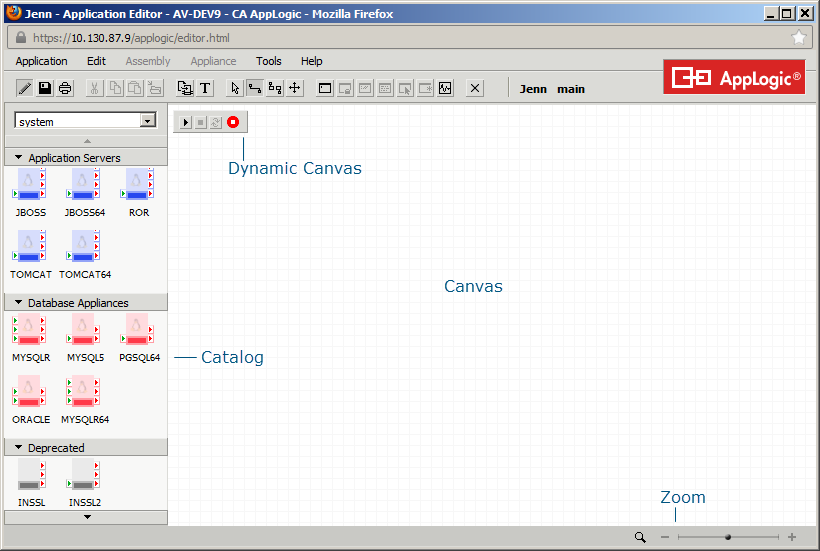Open the Edit menu
The width and height of the screenshot is (820, 551).
(96, 61)
